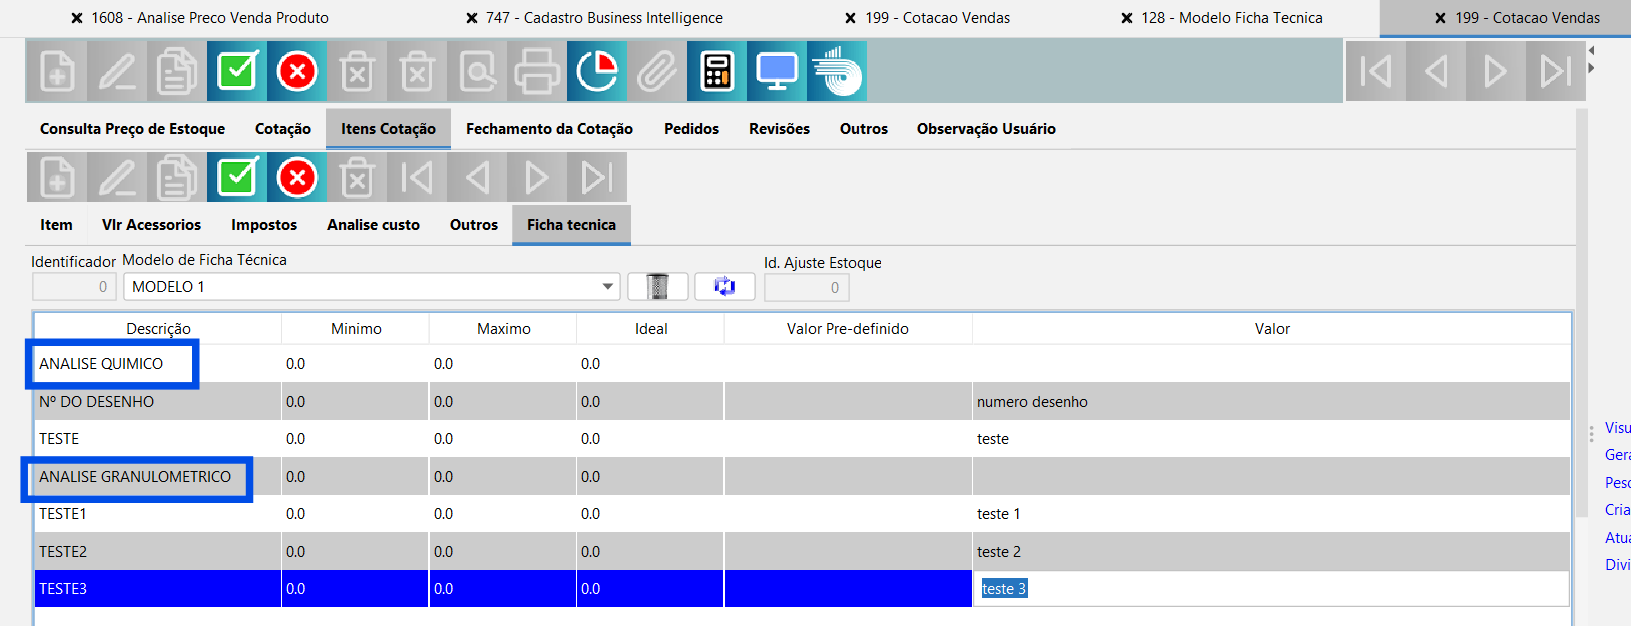Image resolution: width=1631 pixels, height=626 pixels.
Task: Jump to last record in far-right navigation
Action: [1555, 71]
